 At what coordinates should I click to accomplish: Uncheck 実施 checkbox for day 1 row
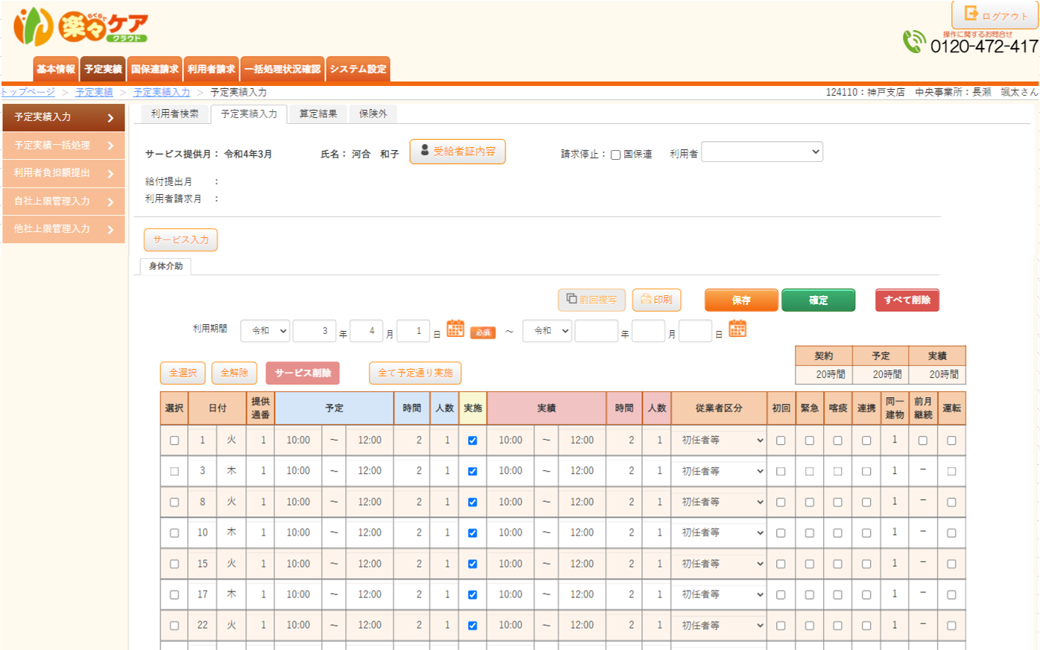coord(472,441)
